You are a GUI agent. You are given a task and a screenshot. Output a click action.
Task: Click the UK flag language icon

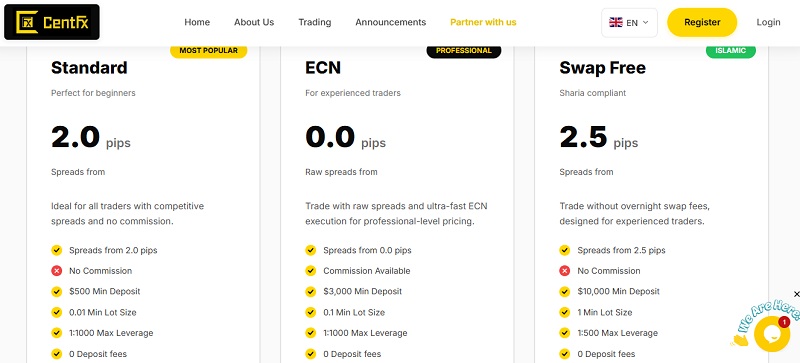[616, 22]
